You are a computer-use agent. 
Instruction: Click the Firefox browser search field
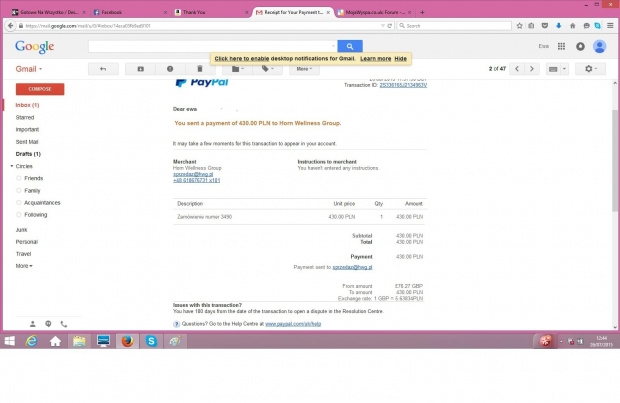point(454,26)
